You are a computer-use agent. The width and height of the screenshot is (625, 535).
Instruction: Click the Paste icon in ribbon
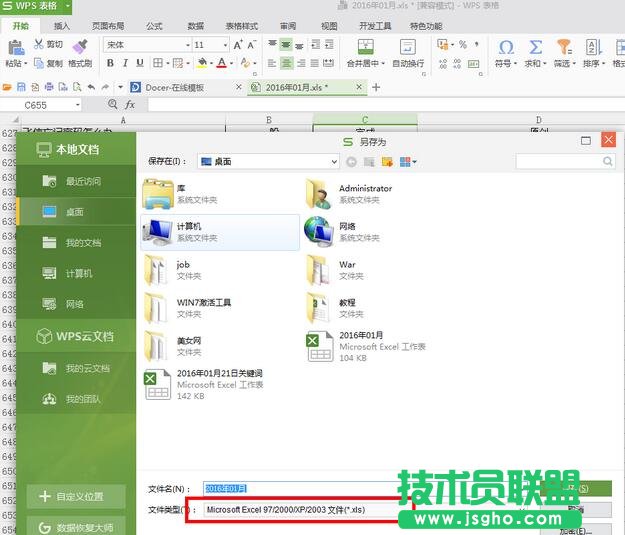pos(16,47)
